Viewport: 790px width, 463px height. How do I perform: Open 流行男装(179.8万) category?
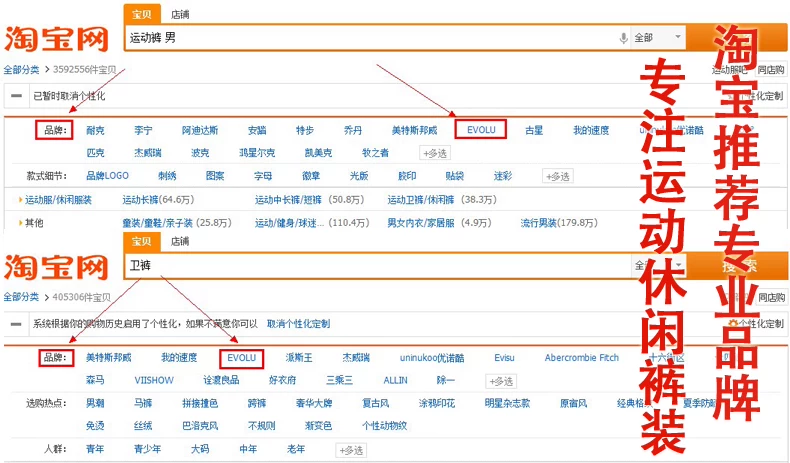(x=559, y=223)
